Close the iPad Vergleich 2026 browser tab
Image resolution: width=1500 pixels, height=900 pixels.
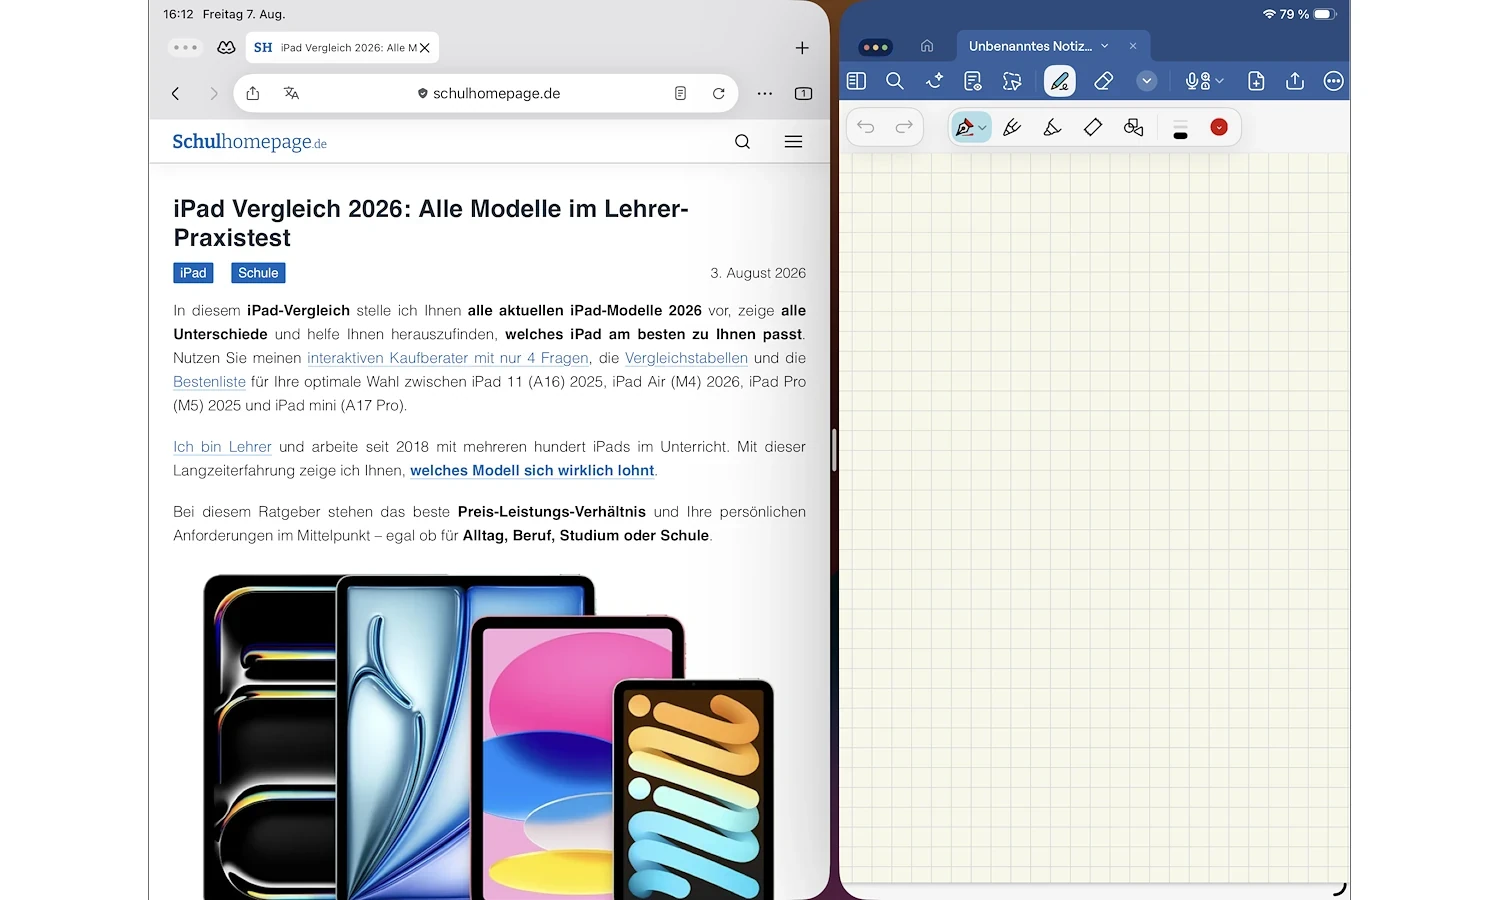pyautogui.click(x=425, y=47)
